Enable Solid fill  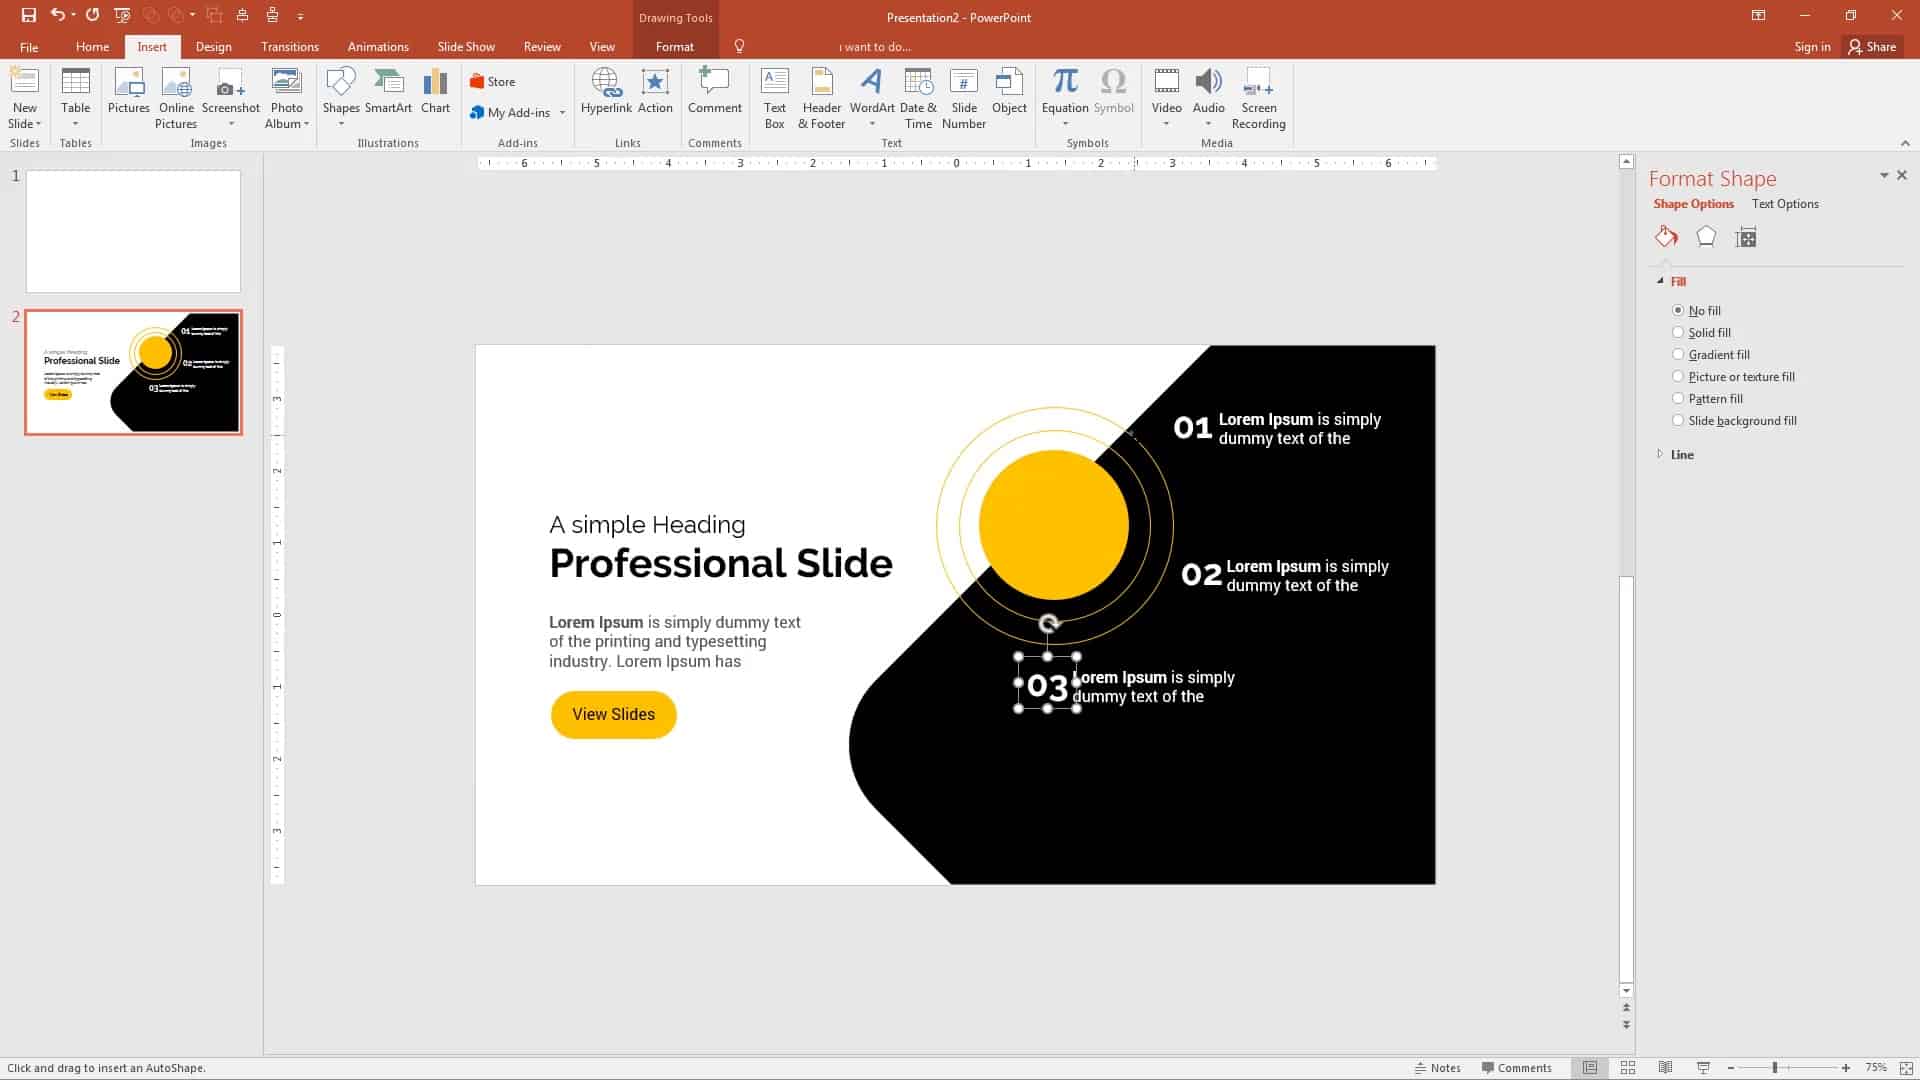(x=1678, y=332)
